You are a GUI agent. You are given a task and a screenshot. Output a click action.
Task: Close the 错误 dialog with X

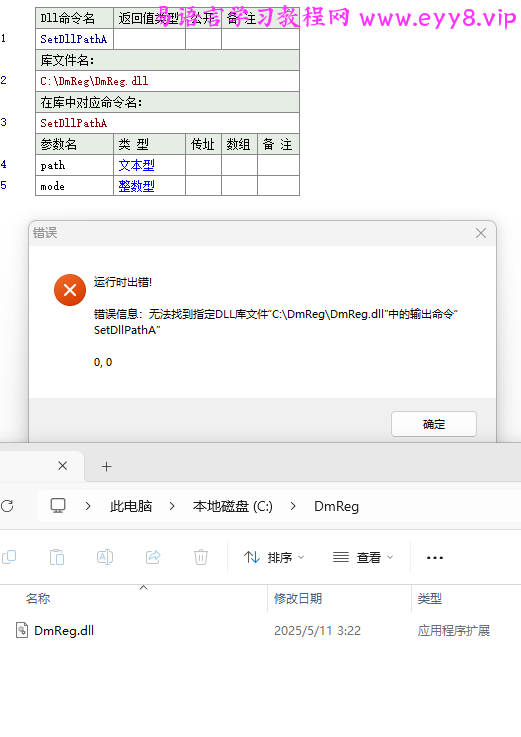(x=481, y=233)
